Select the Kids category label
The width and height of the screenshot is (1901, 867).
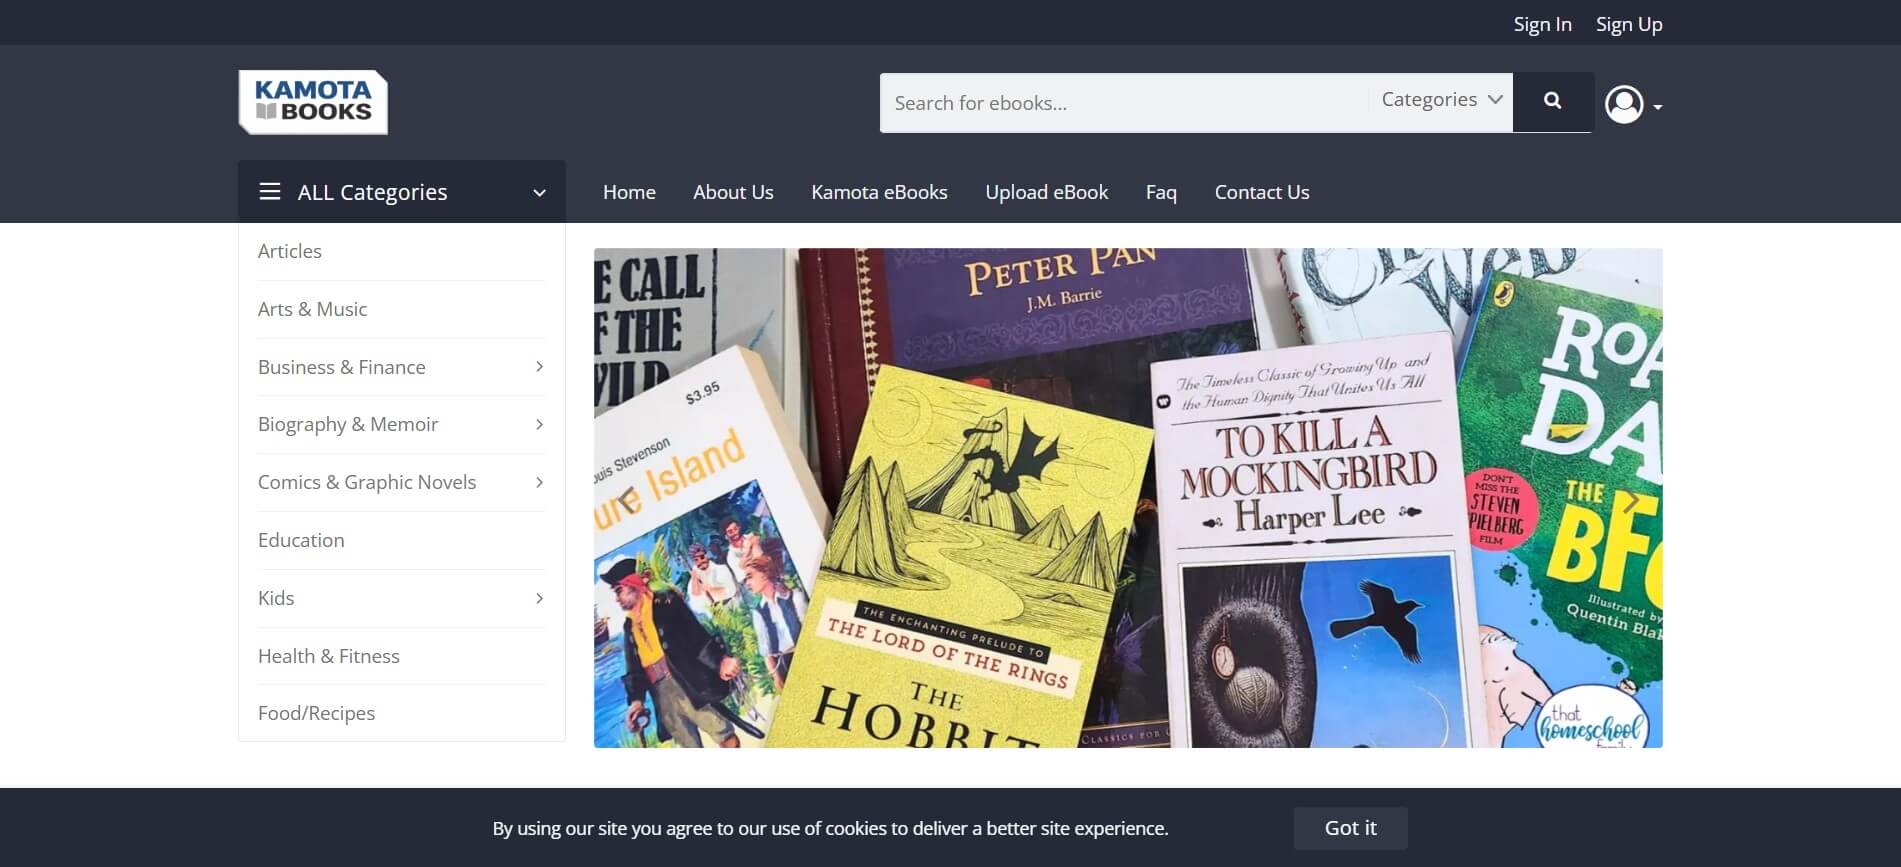(x=276, y=598)
